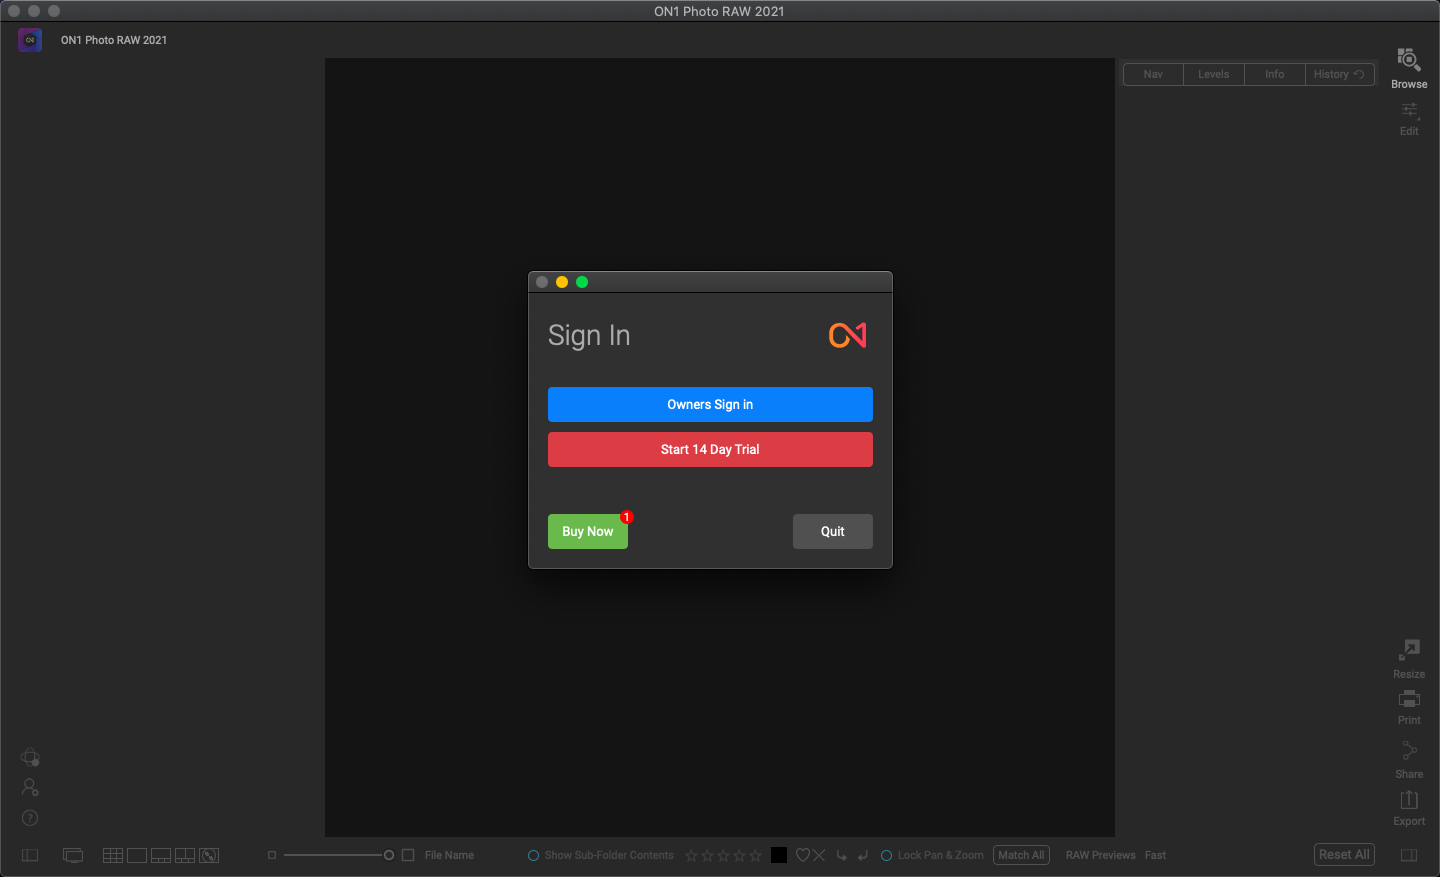
Task: Enable Show Sub-Folder Contents
Action: [534, 855]
